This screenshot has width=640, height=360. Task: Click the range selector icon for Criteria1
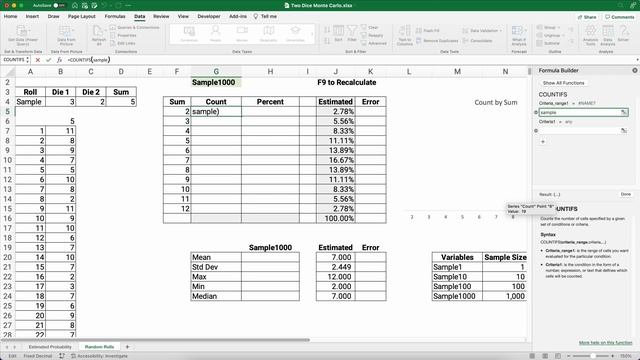pos(624,131)
